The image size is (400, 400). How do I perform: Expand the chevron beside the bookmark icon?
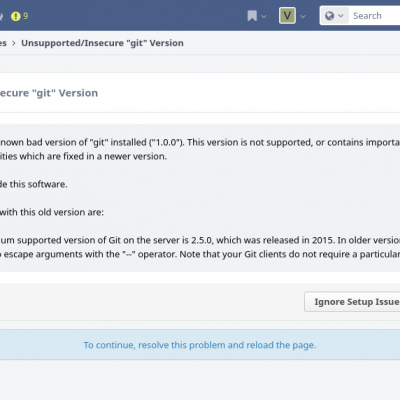(x=264, y=16)
